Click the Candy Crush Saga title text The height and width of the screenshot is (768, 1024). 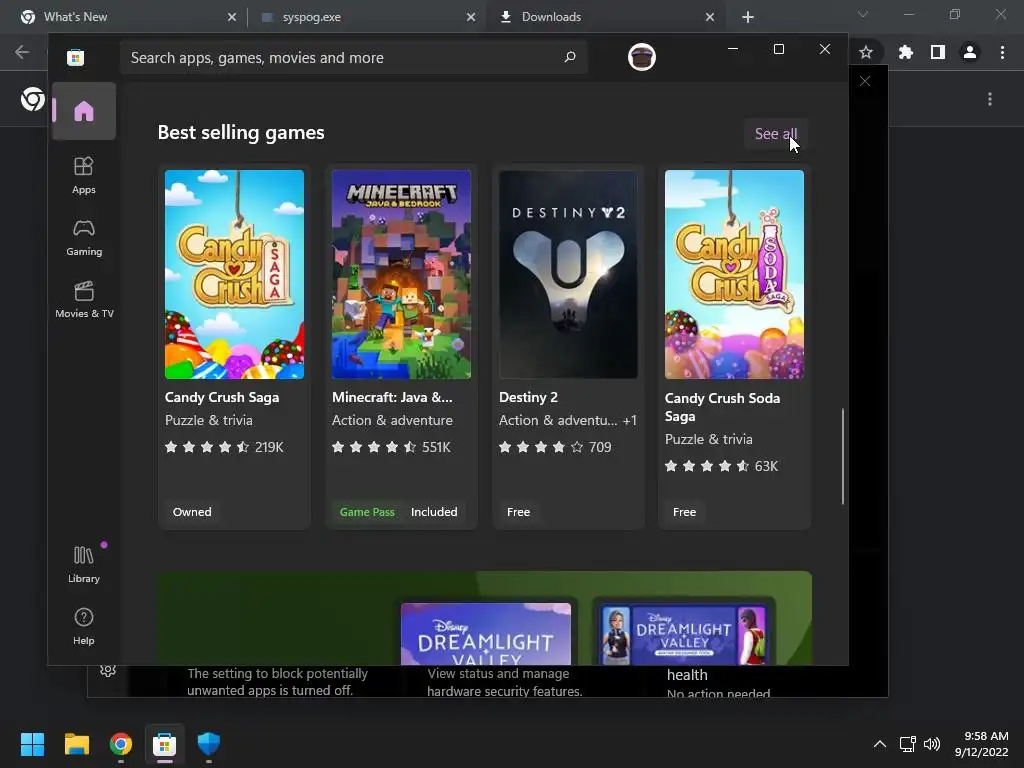222,397
